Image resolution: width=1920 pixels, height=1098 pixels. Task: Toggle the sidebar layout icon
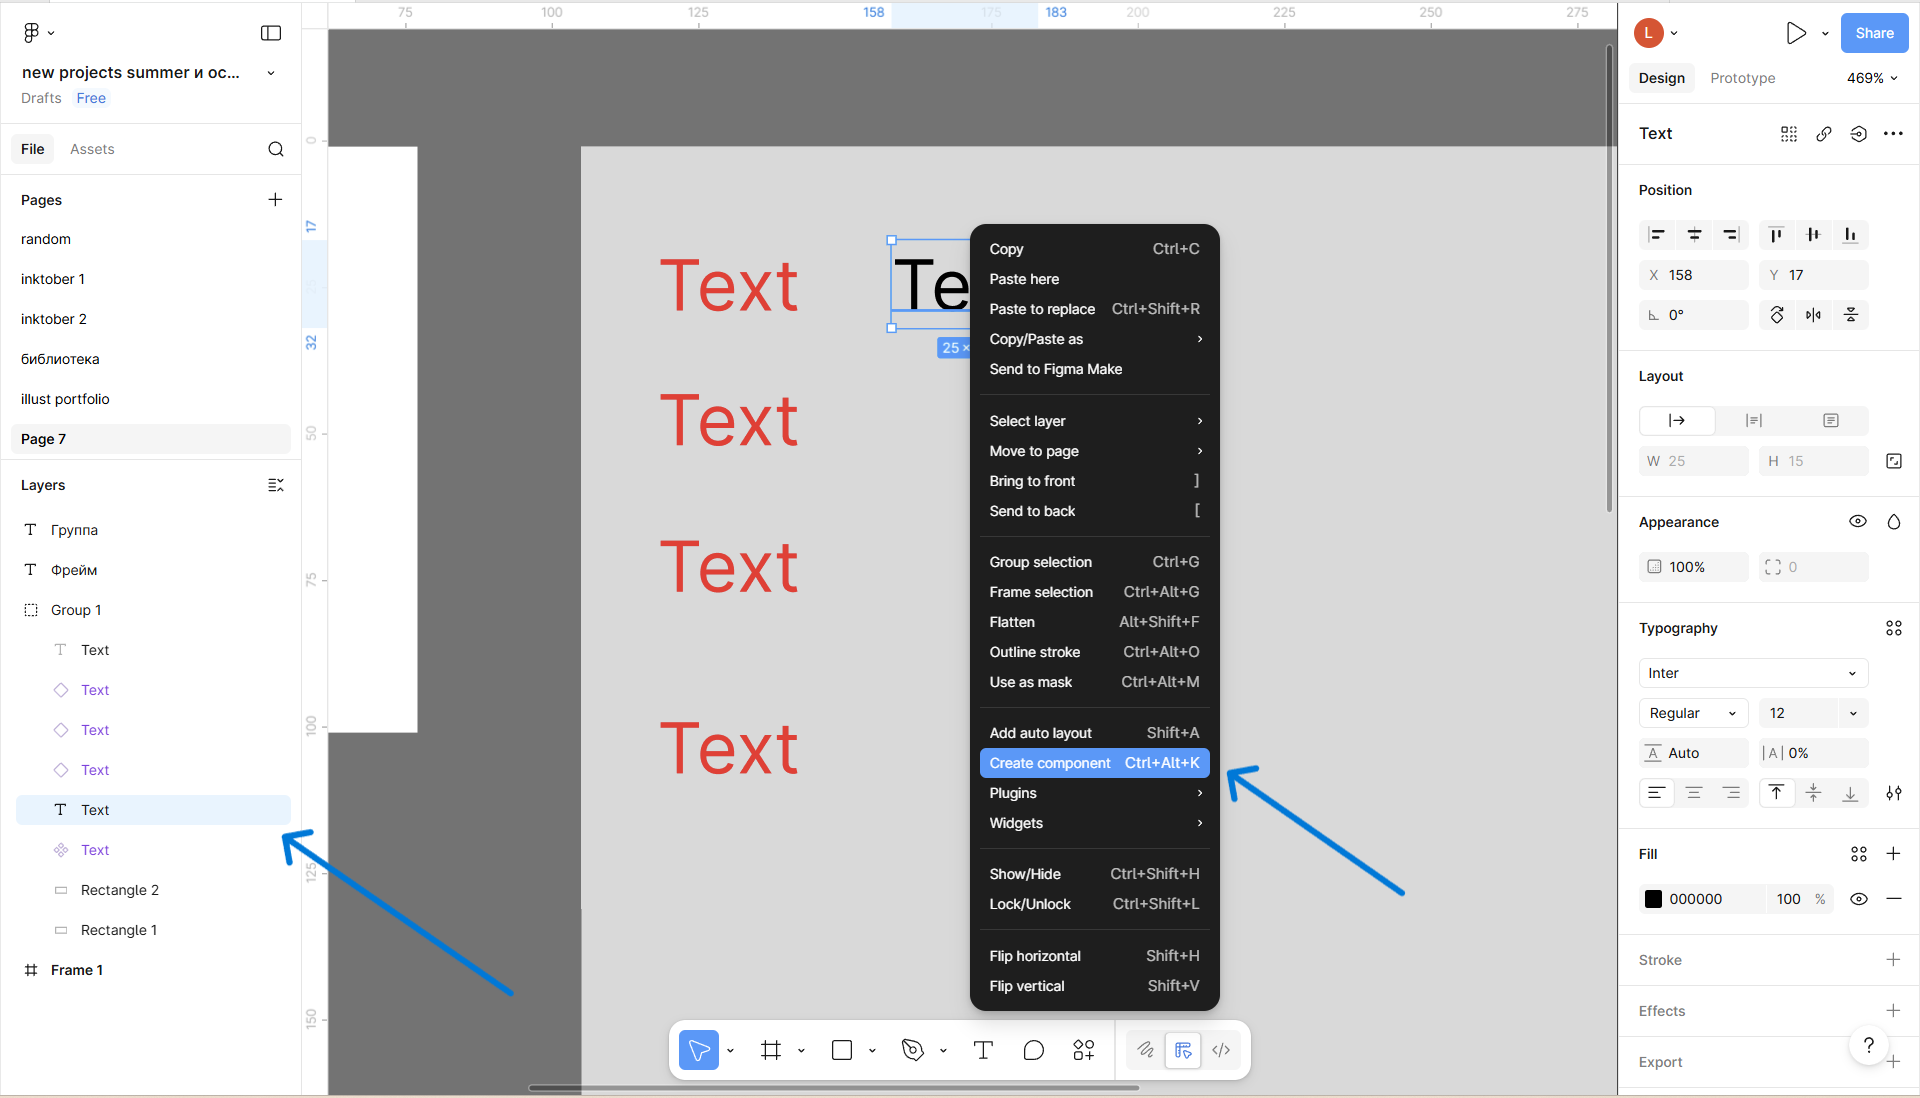tap(271, 33)
